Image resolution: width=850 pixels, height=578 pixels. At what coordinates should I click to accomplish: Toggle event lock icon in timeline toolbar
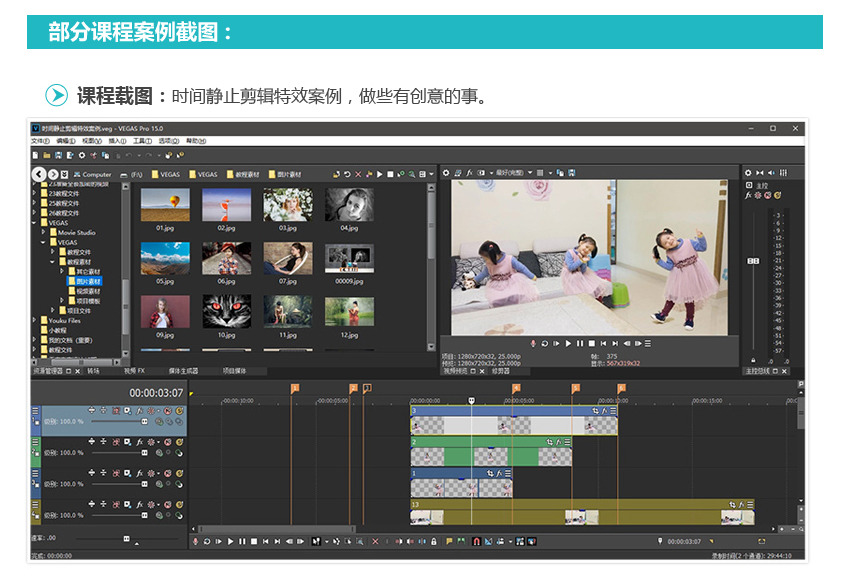tap(434, 541)
